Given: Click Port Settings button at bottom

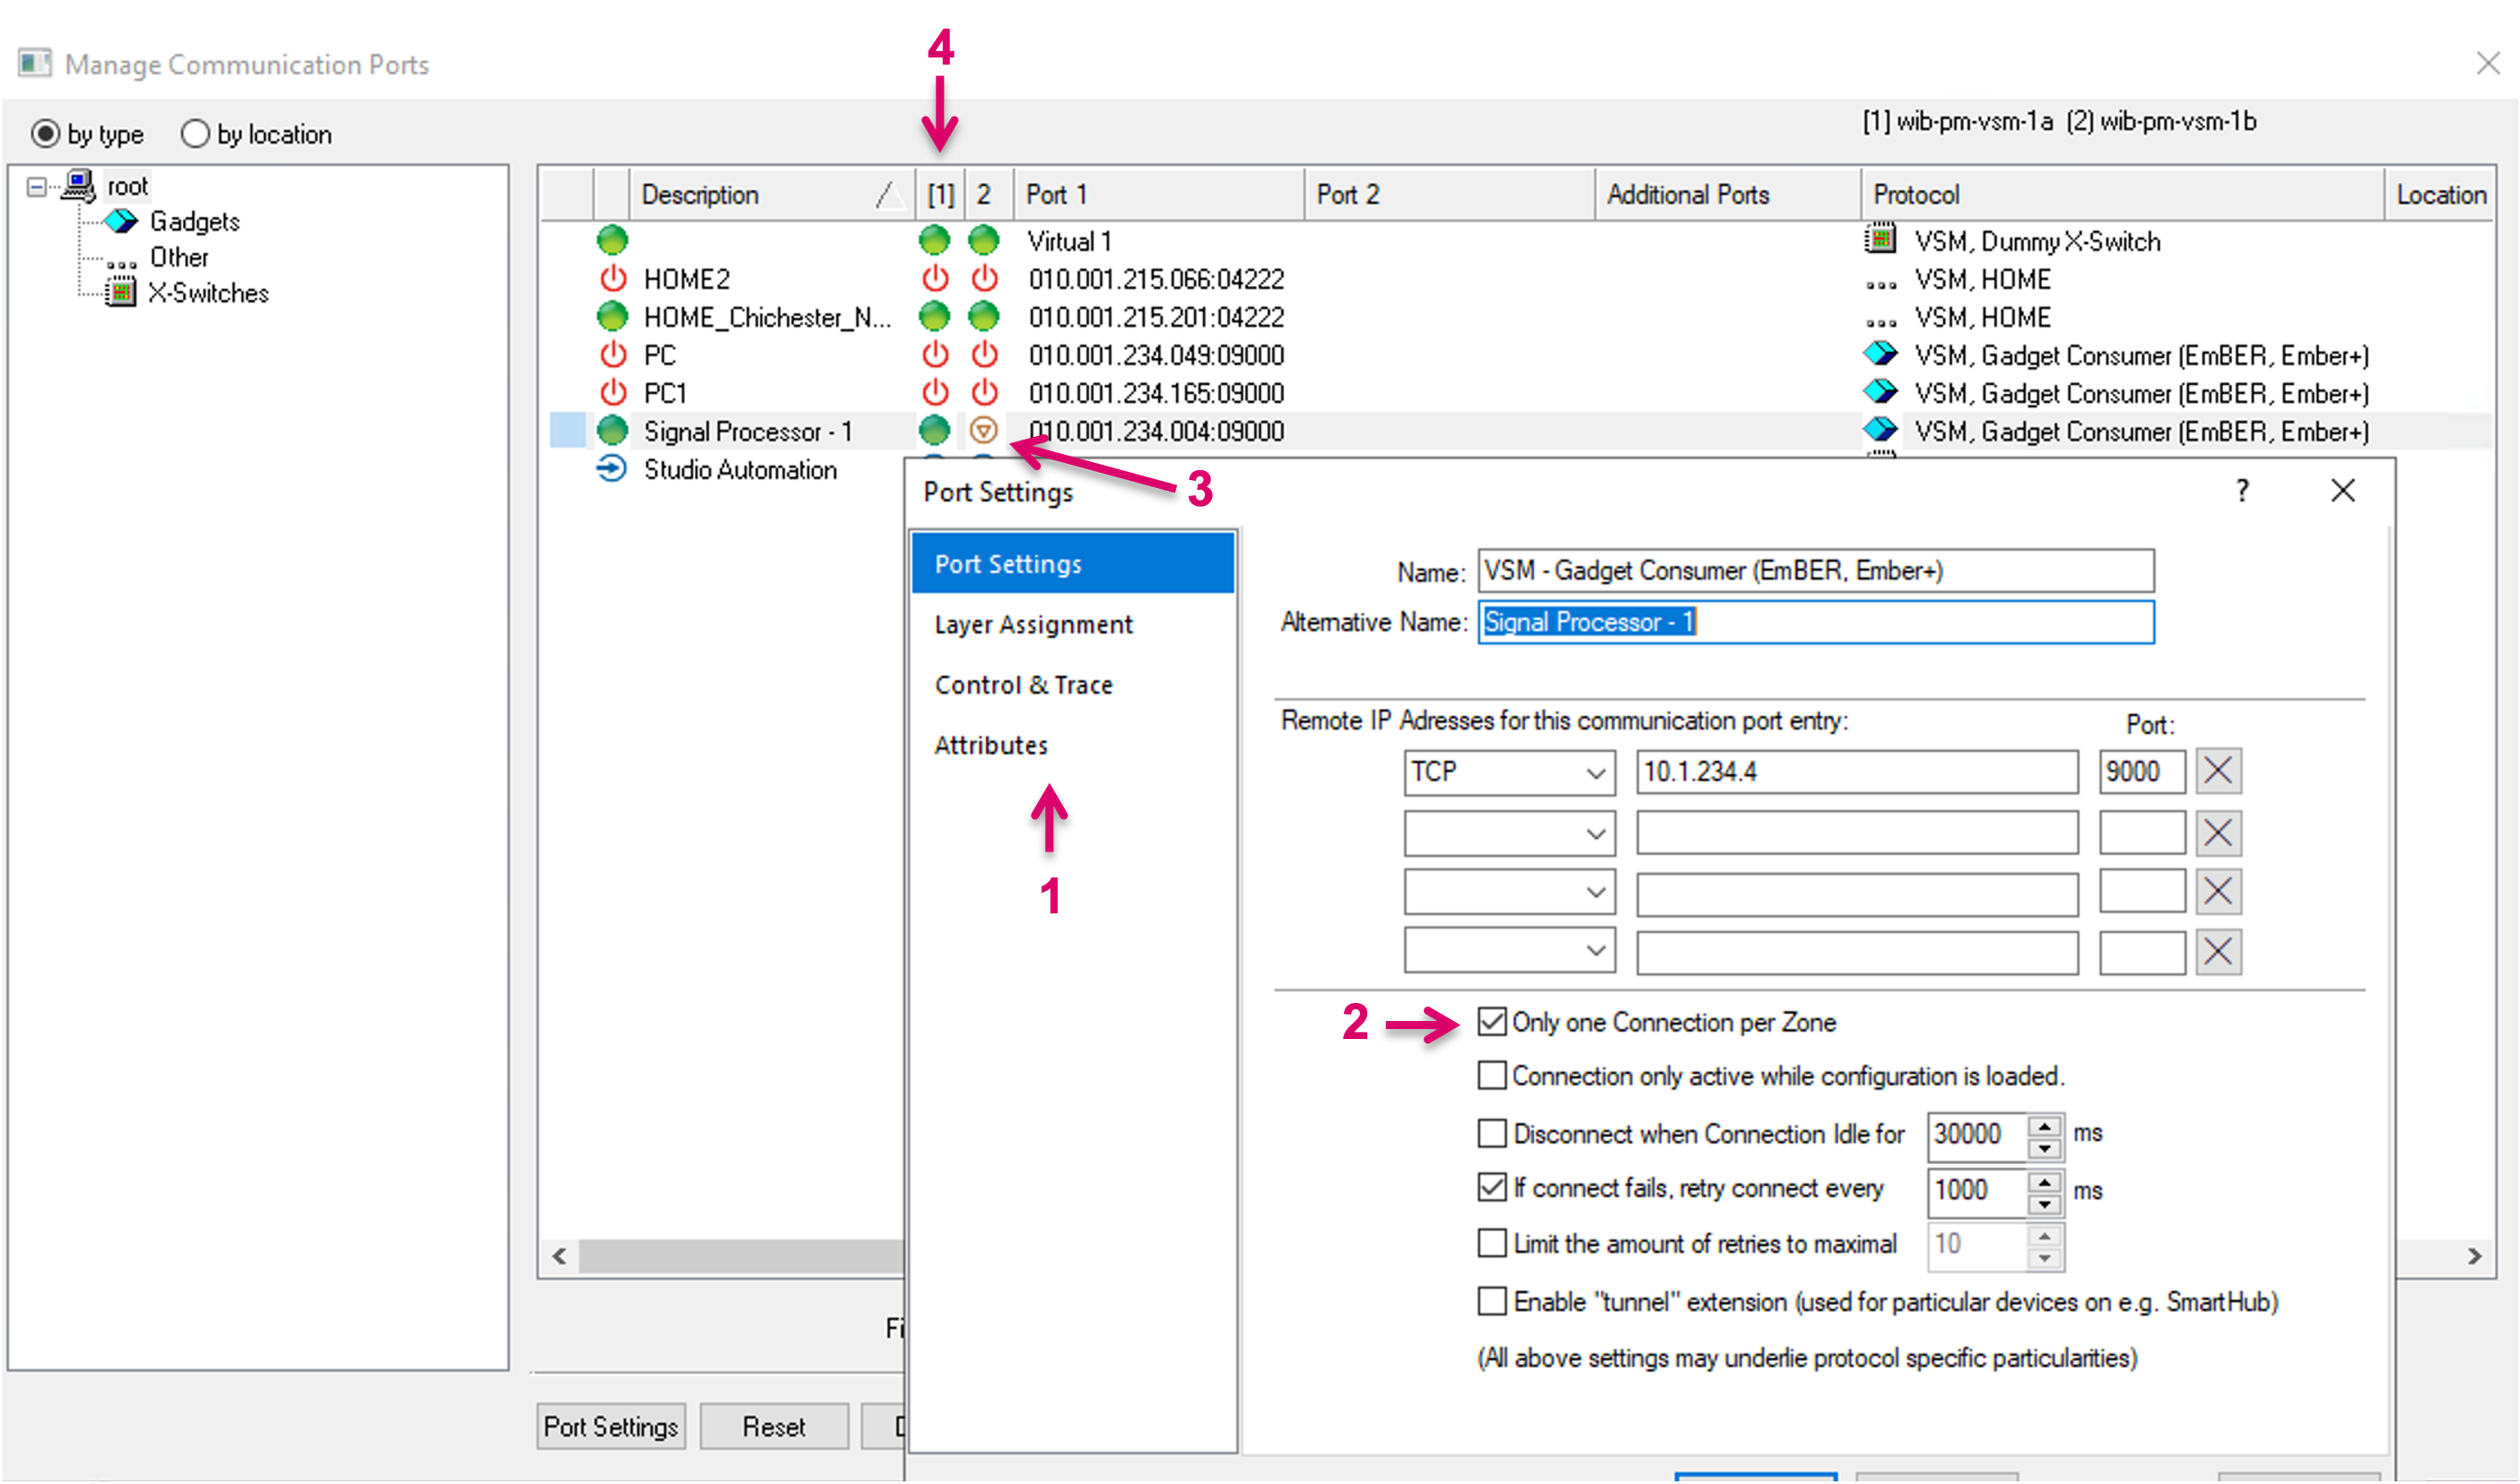Looking at the screenshot, I should [x=611, y=1426].
